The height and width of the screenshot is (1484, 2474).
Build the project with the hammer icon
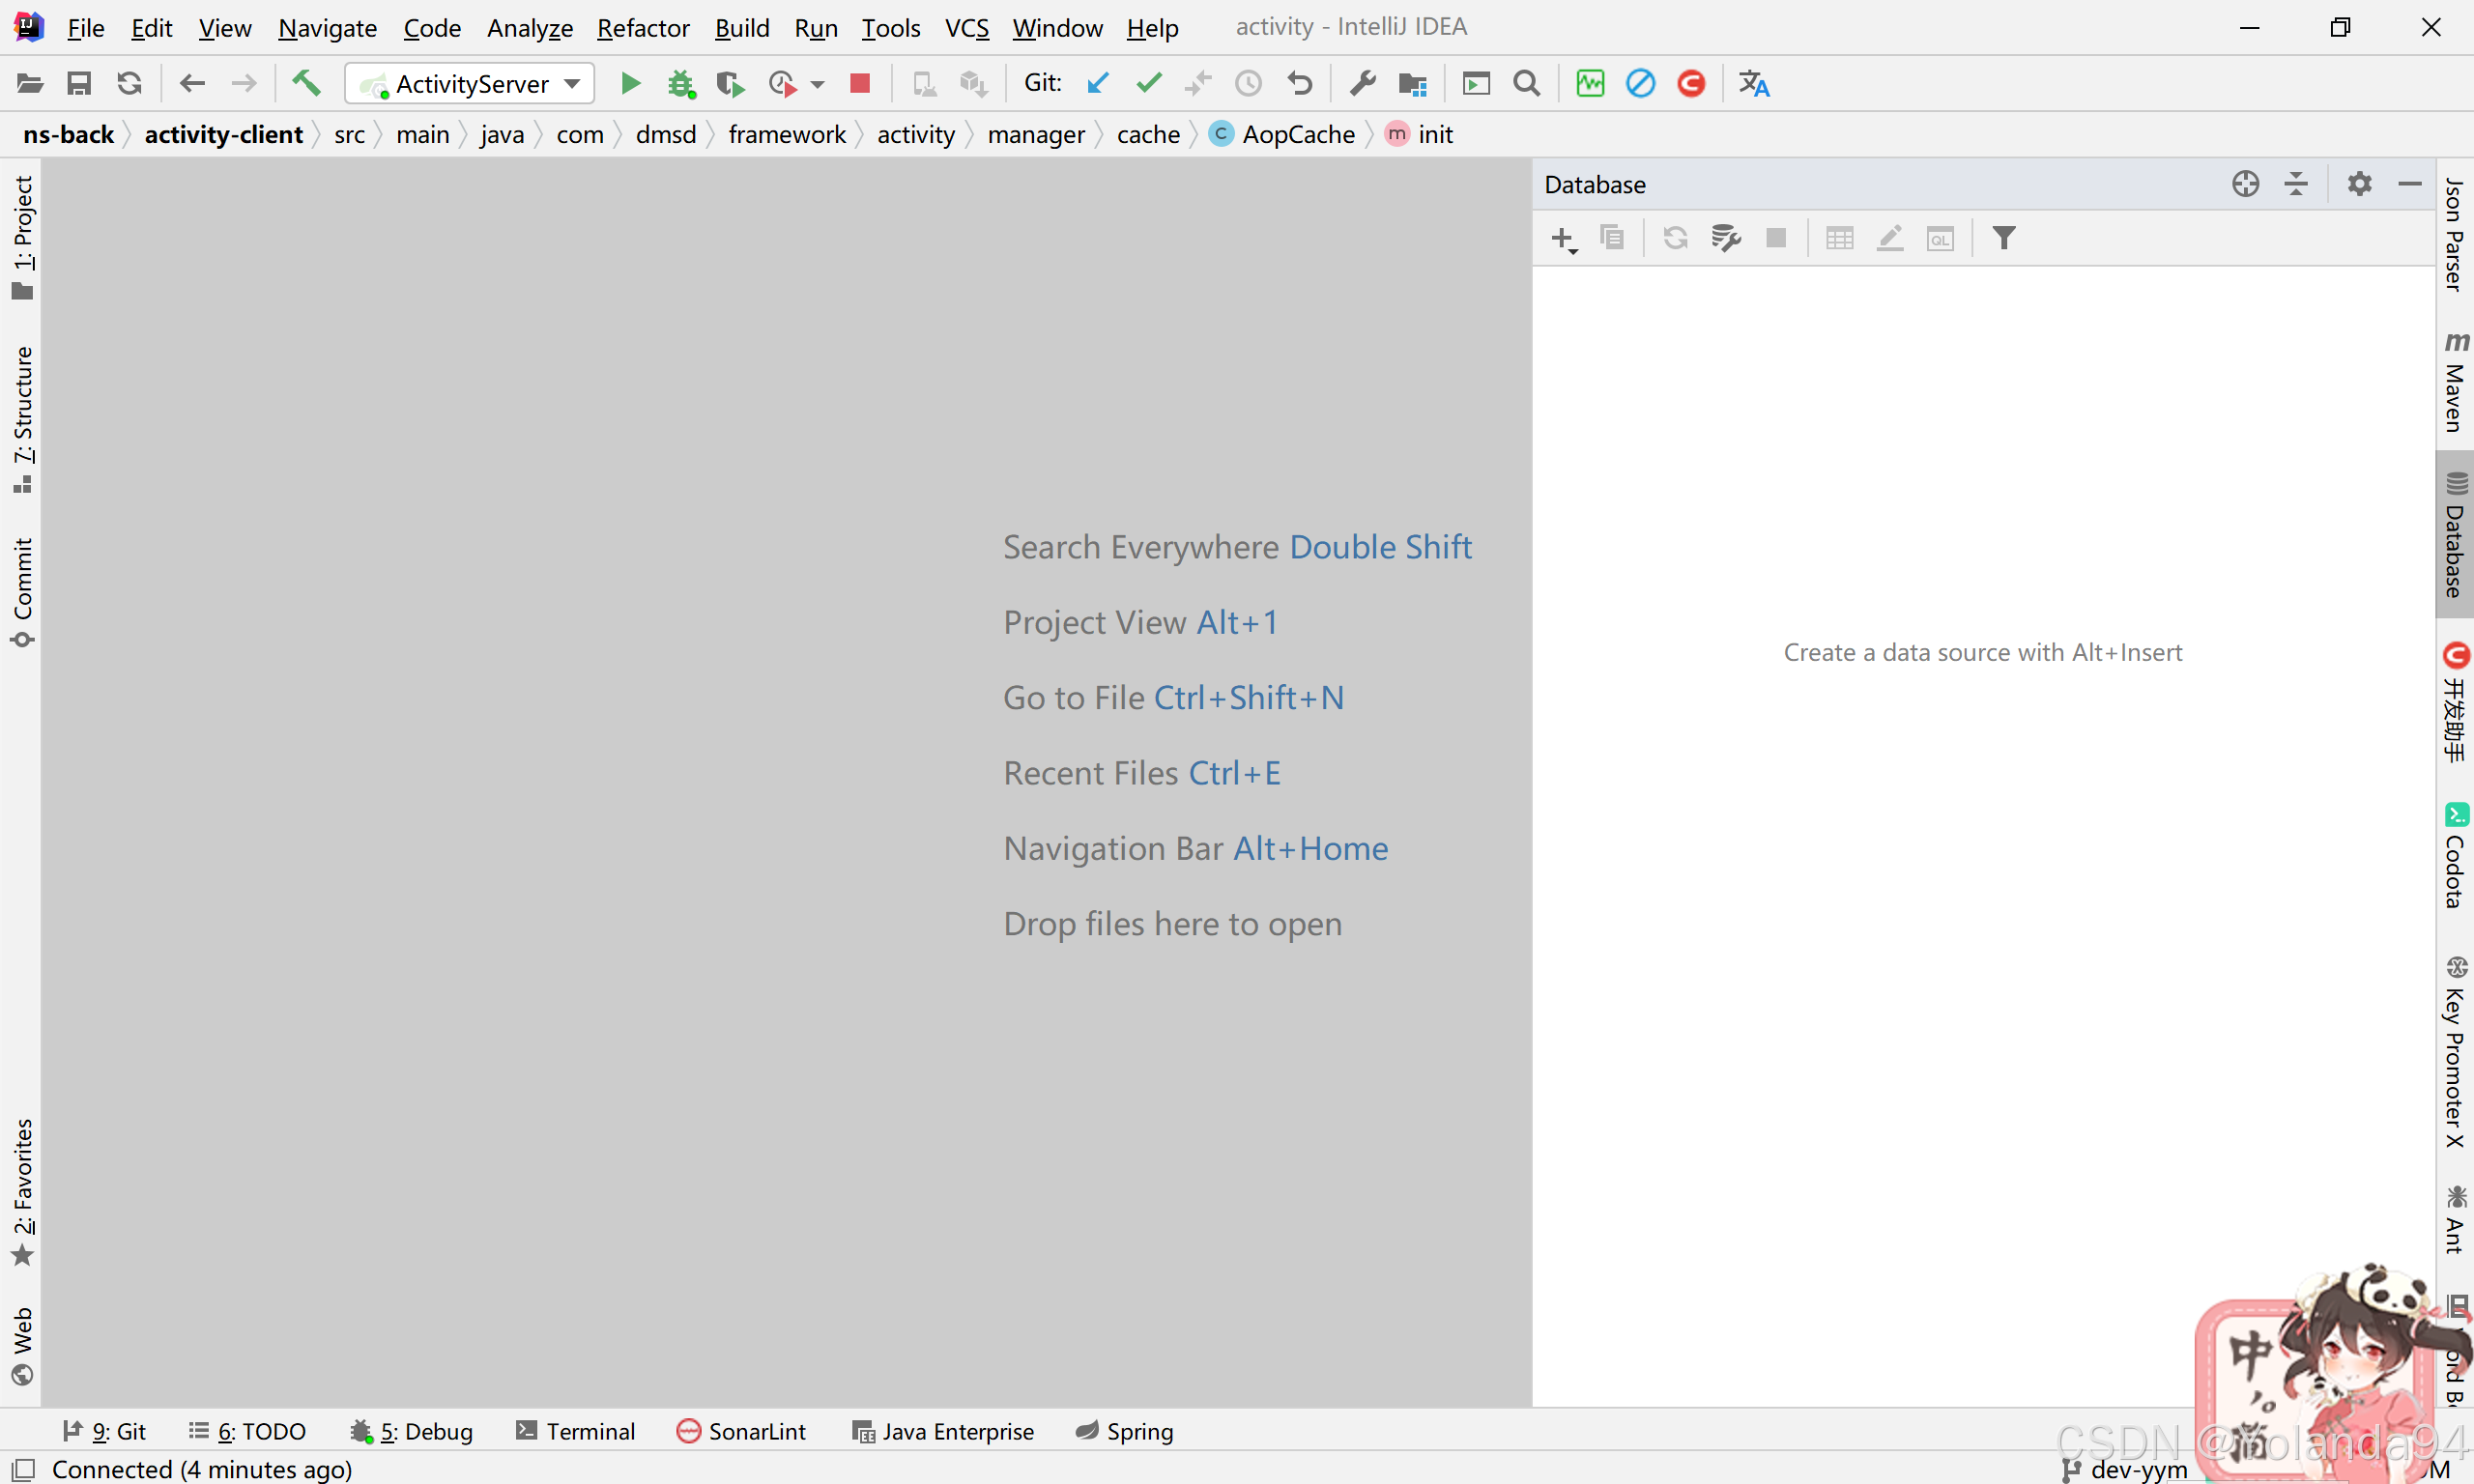pyautogui.click(x=306, y=83)
